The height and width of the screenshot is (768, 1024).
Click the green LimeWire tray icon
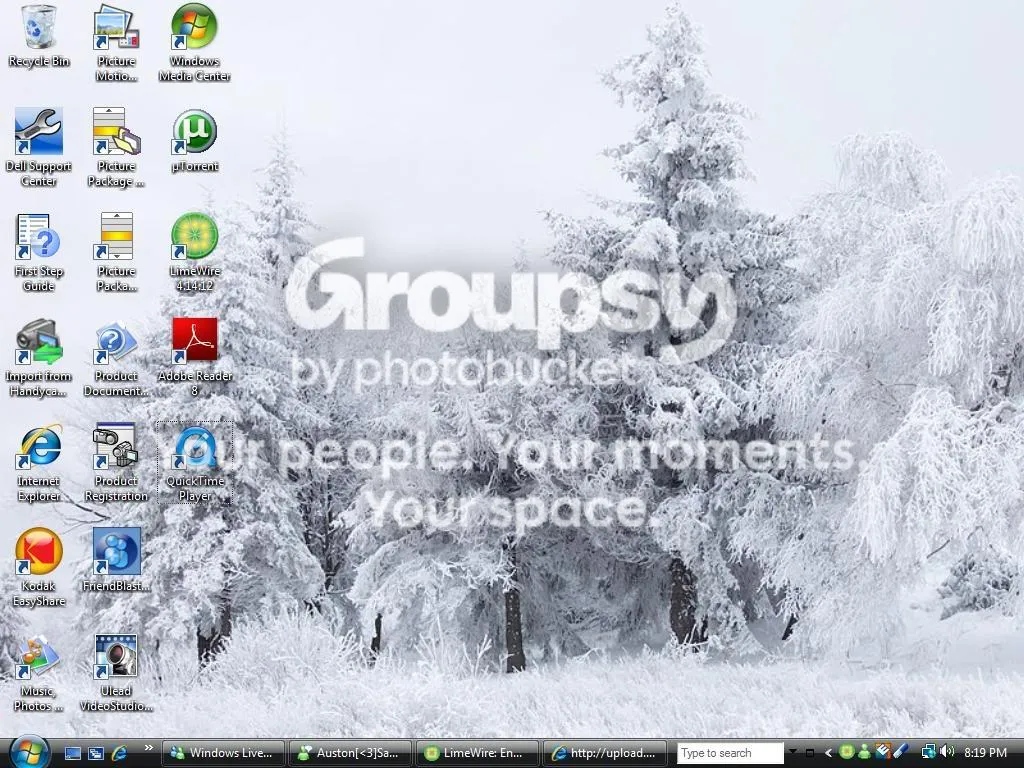pyautogui.click(x=846, y=752)
